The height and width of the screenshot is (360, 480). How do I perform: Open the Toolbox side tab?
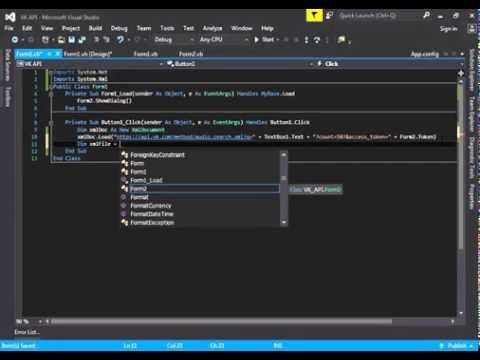pos(8,97)
